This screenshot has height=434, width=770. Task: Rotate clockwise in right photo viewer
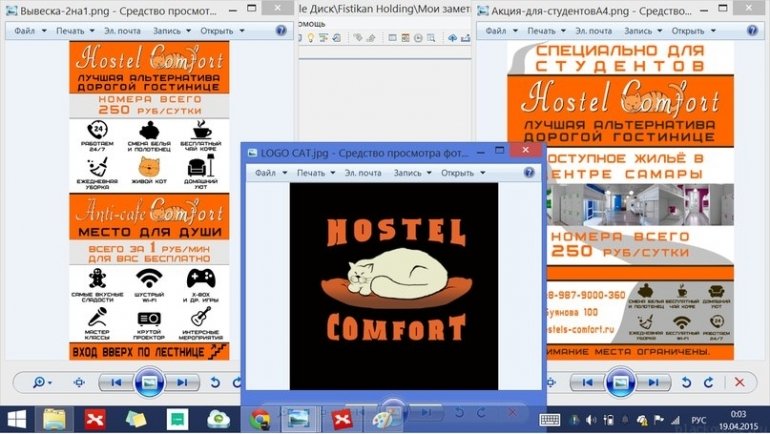708,382
